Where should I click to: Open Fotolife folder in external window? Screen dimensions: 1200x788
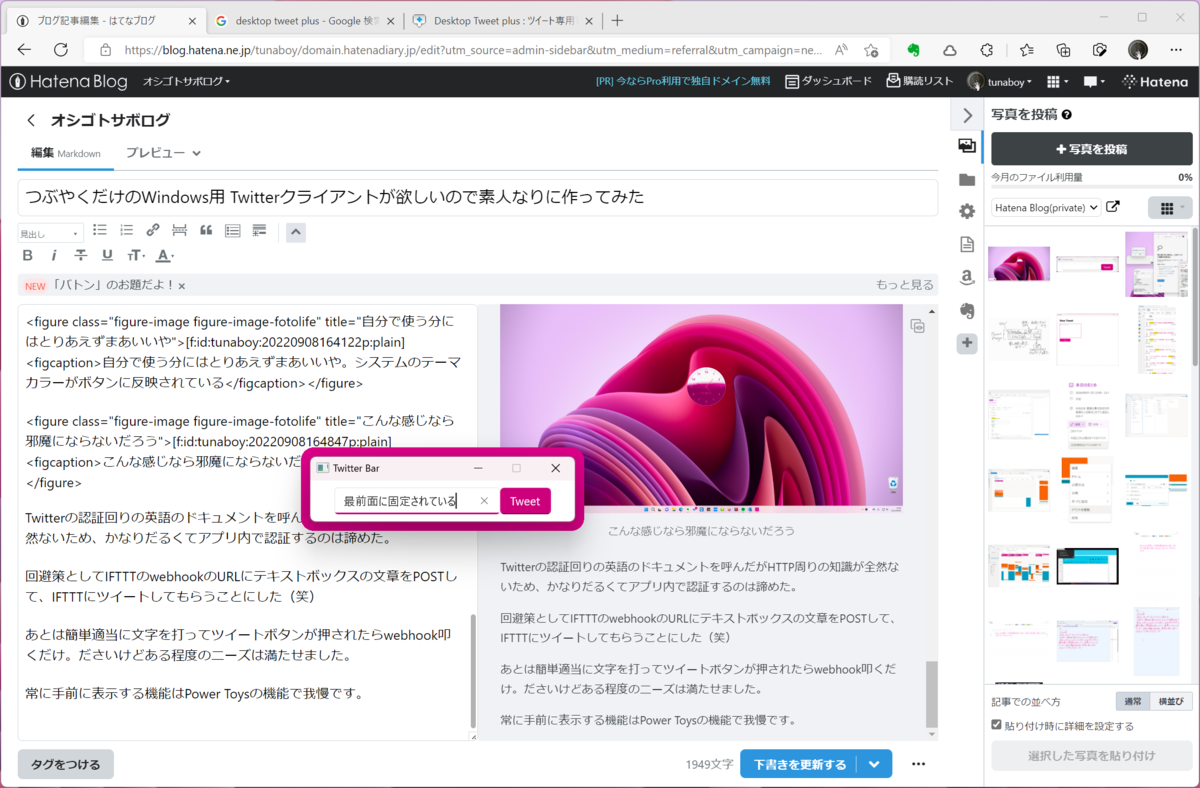coord(1113,208)
